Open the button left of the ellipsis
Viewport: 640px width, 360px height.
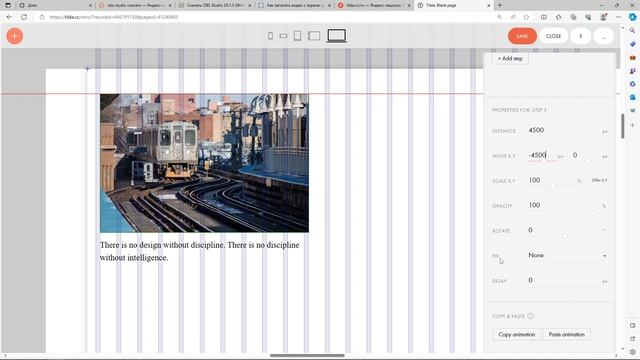point(580,36)
